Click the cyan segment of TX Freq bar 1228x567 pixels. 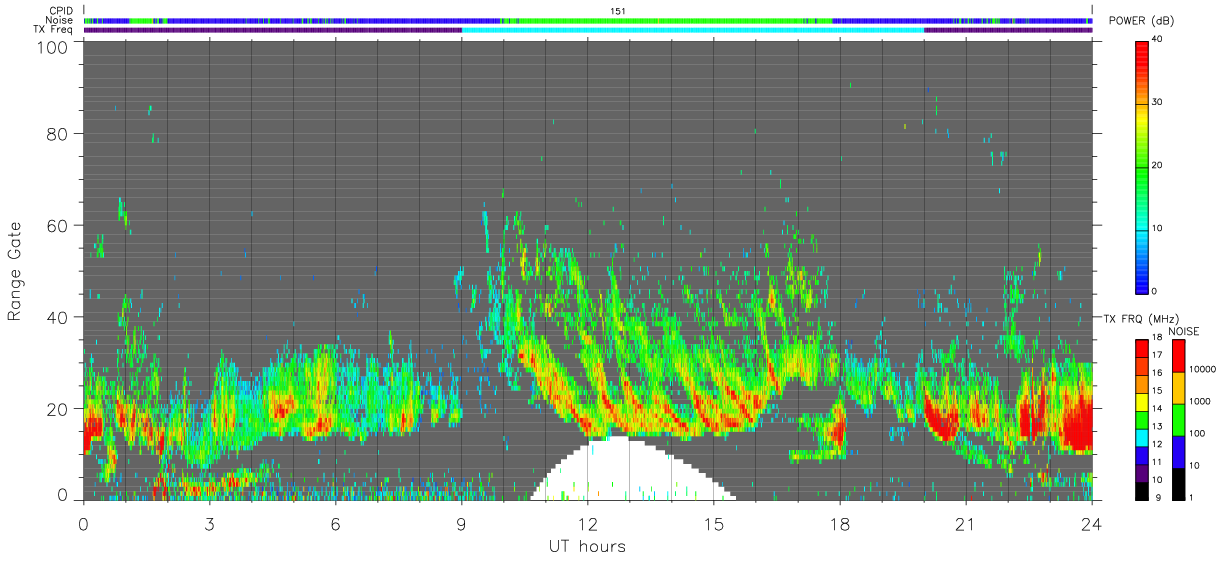click(692, 30)
